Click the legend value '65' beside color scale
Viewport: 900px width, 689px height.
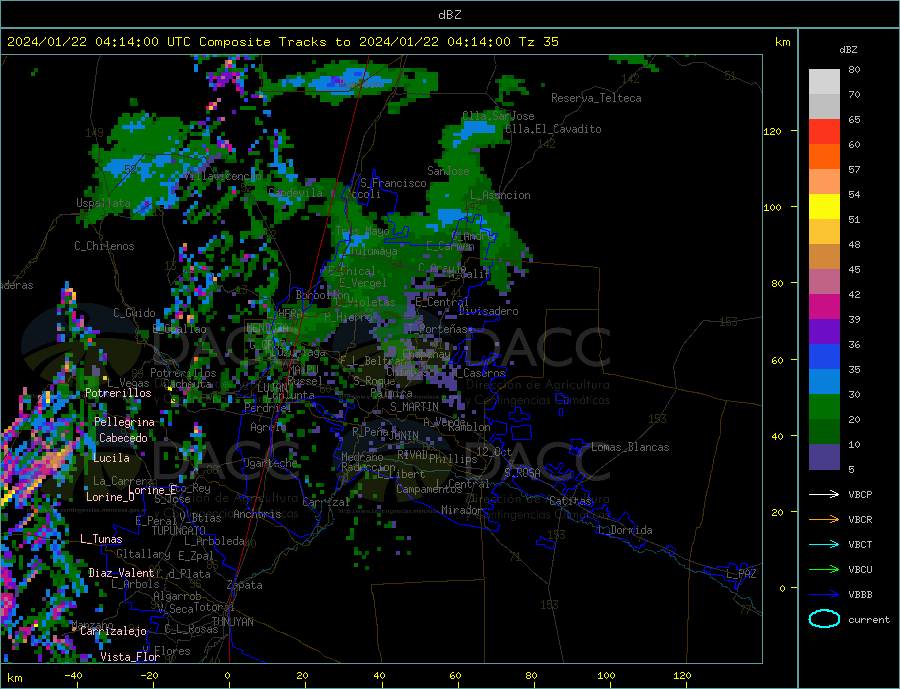tap(854, 120)
